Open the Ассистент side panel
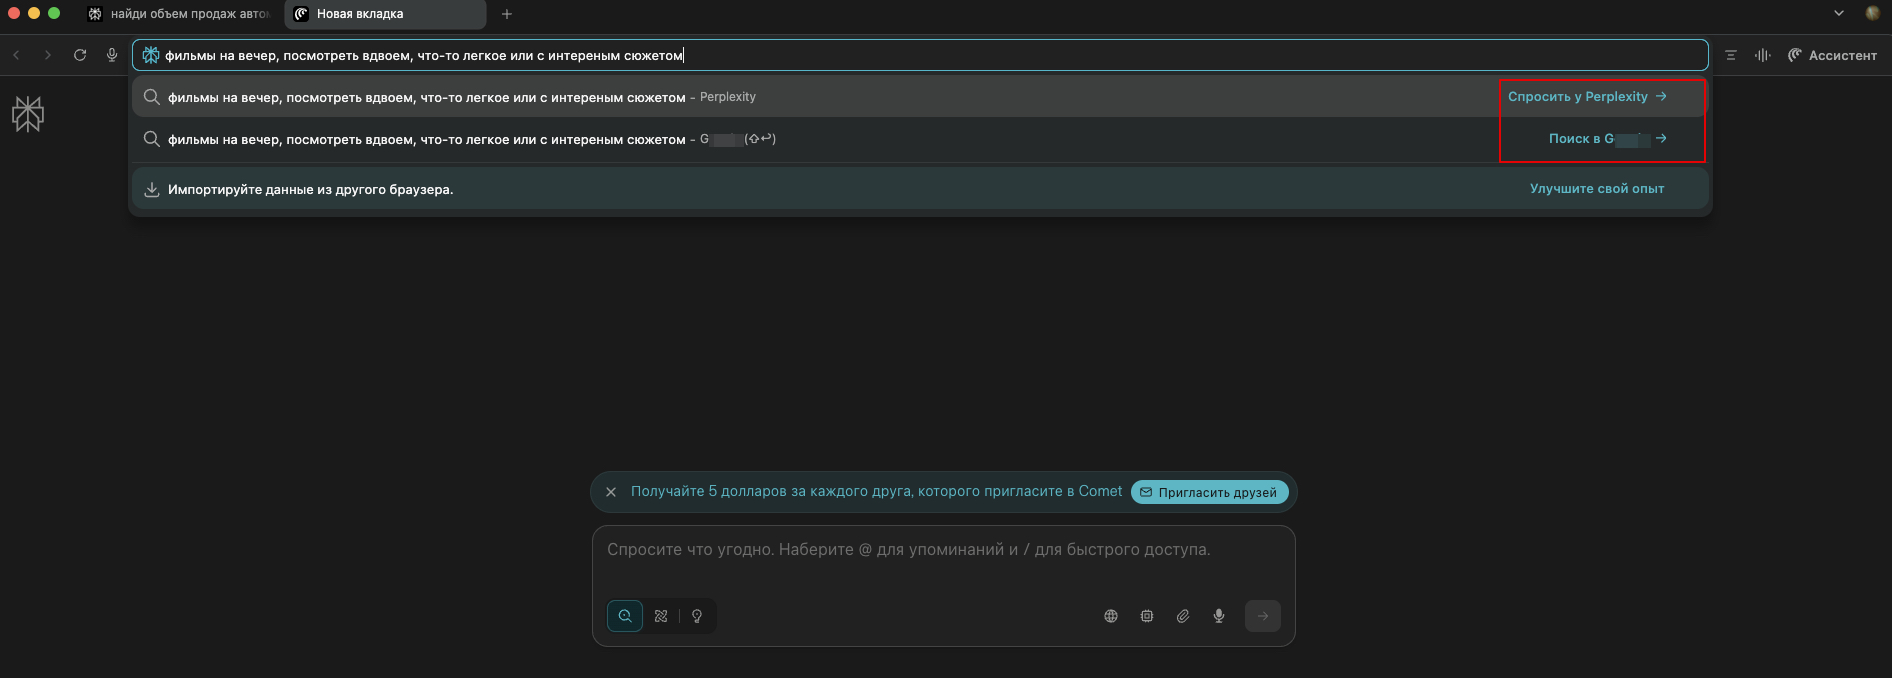The height and width of the screenshot is (678, 1892). pos(1832,55)
